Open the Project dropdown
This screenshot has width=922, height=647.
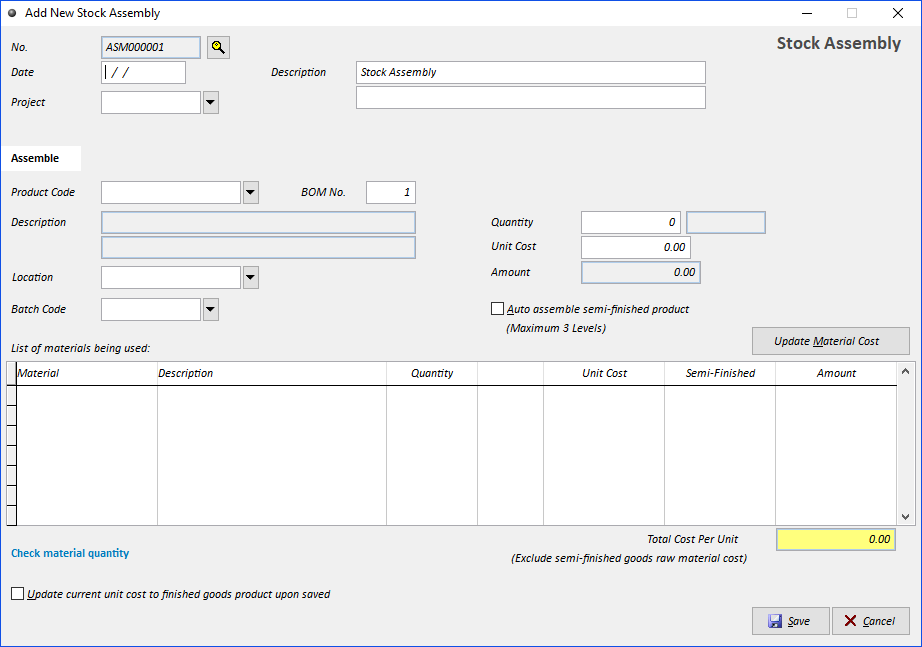pyautogui.click(x=211, y=102)
